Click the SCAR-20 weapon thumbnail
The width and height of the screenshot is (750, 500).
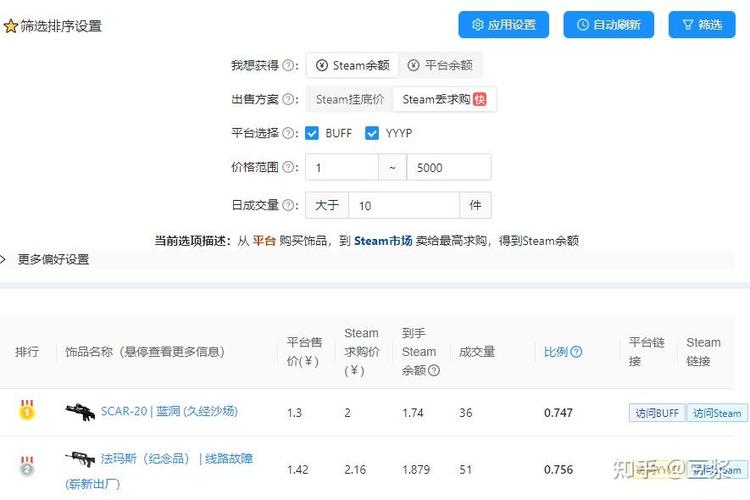tap(80, 411)
